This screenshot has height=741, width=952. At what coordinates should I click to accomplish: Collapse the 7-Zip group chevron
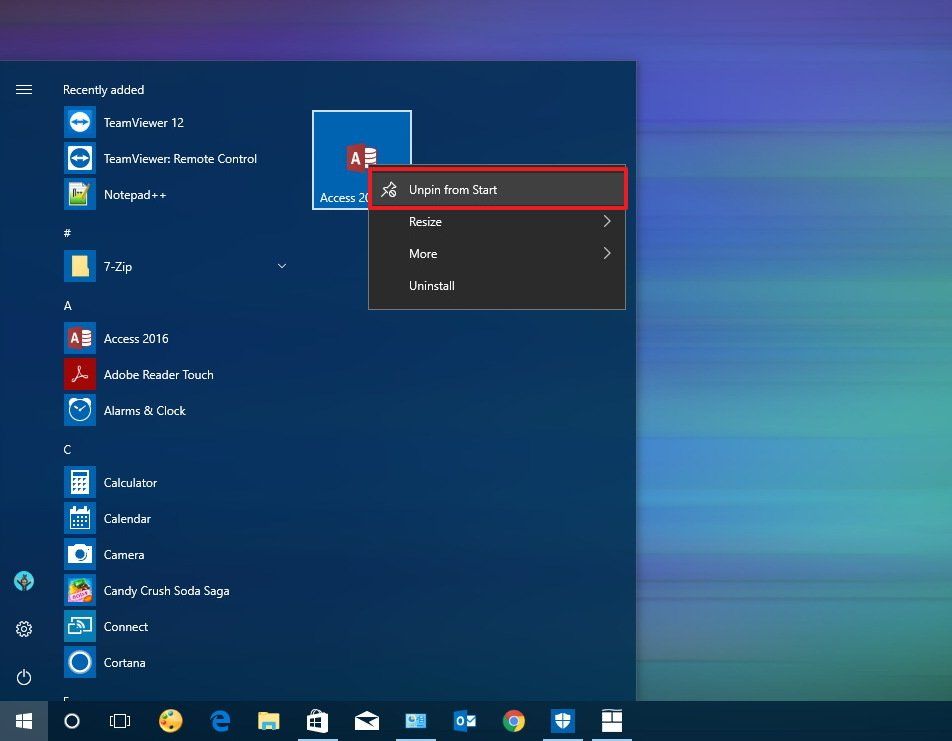pyautogui.click(x=281, y=266)
